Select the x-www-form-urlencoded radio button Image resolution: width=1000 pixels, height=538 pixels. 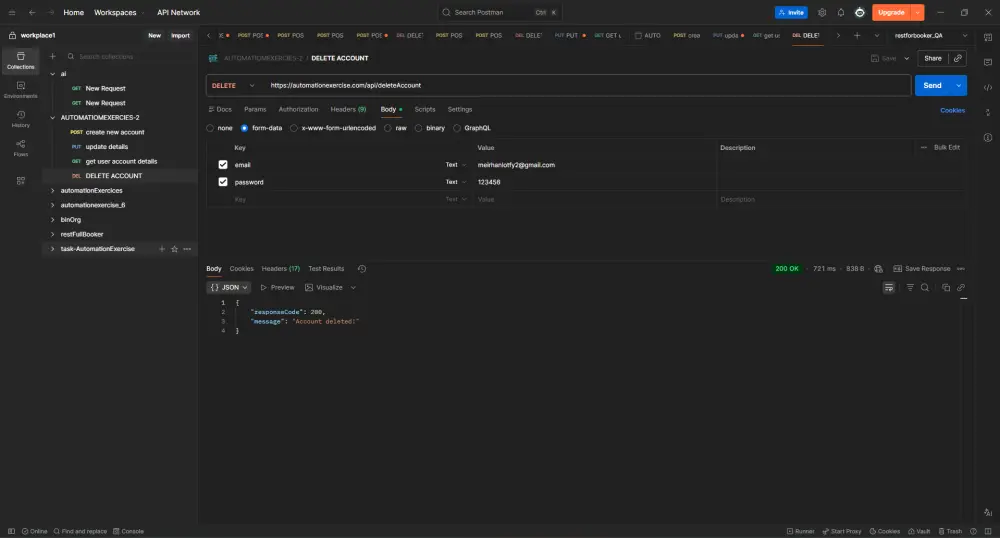pos(293,128)
